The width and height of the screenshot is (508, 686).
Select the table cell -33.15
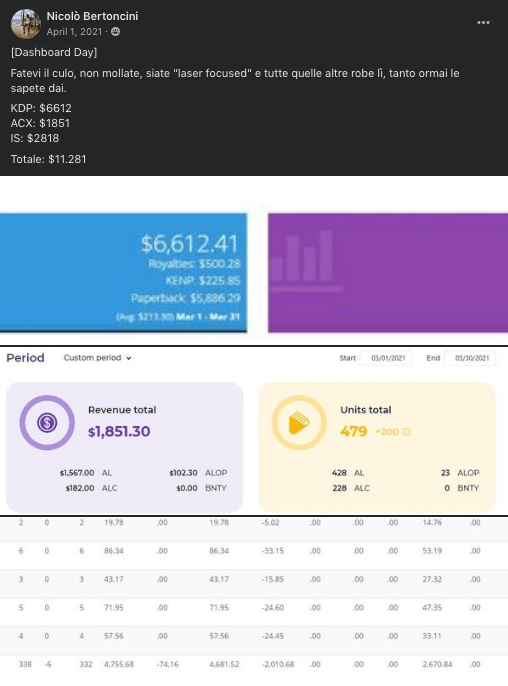click(273, 551)
